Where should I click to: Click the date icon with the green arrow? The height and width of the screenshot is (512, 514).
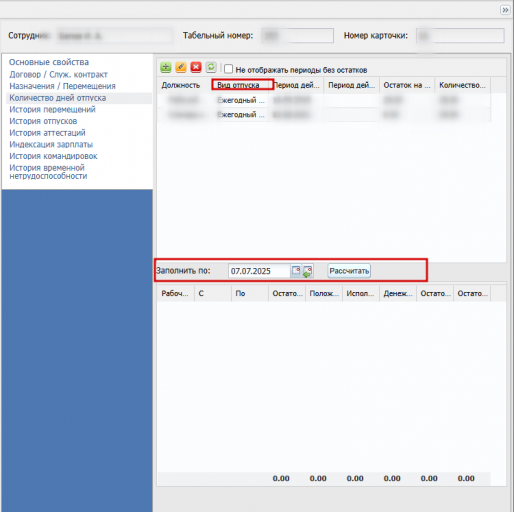click(x=307, y=271)
